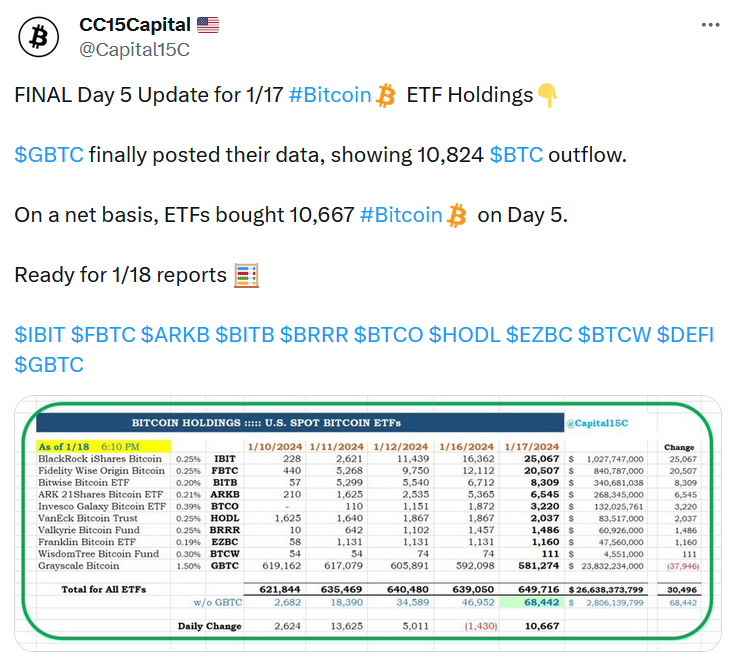Viewport: 738px width, 664px height.
Task: Open the CC15Capital display name
Action: click(x=135, y=25)
